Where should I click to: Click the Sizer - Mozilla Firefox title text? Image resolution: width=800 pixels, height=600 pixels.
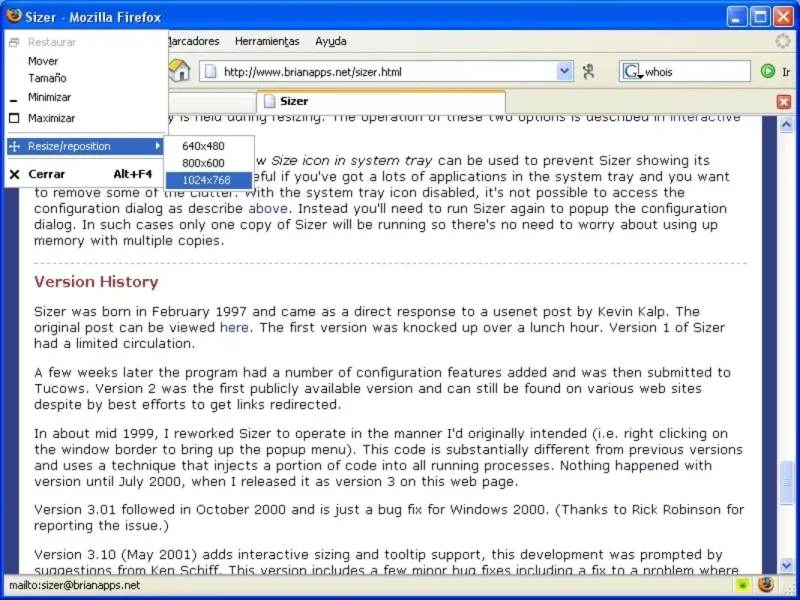coord(93,17)
